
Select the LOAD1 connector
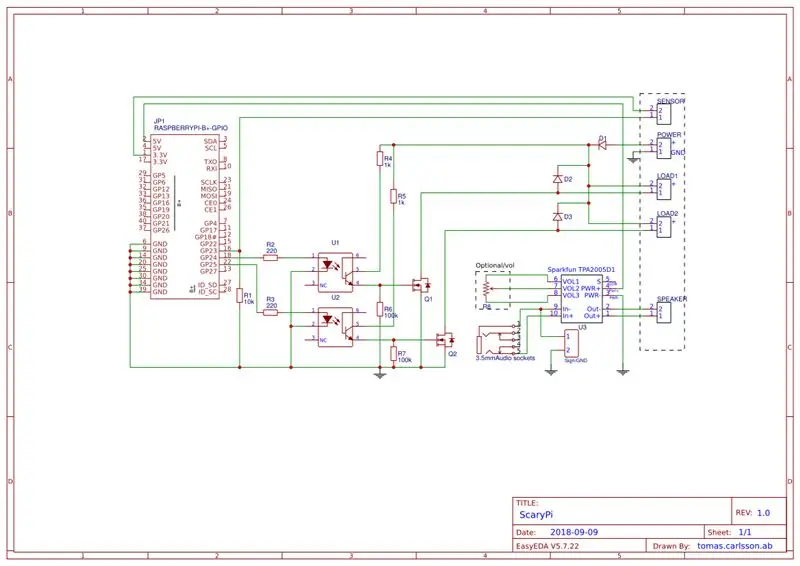(x=664, y=189)
